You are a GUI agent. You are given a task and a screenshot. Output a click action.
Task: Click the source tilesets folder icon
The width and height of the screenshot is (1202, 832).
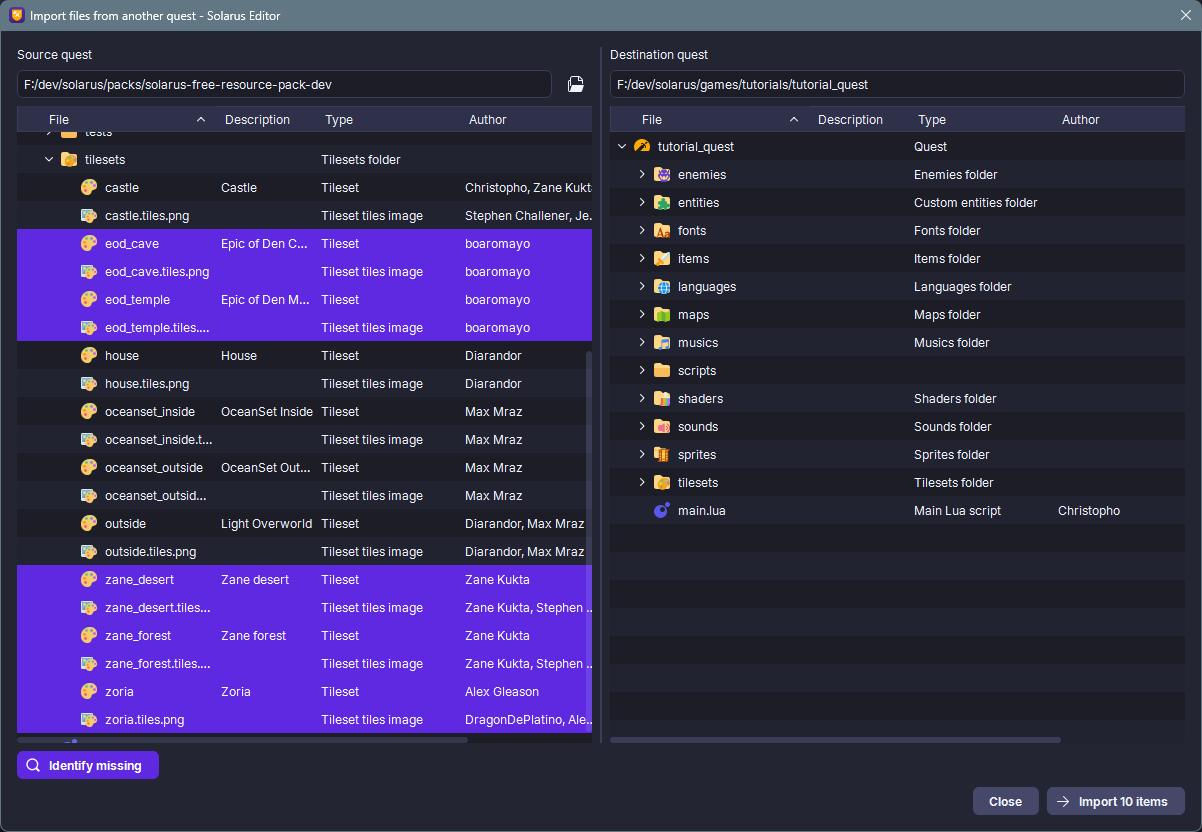point(69,159)
